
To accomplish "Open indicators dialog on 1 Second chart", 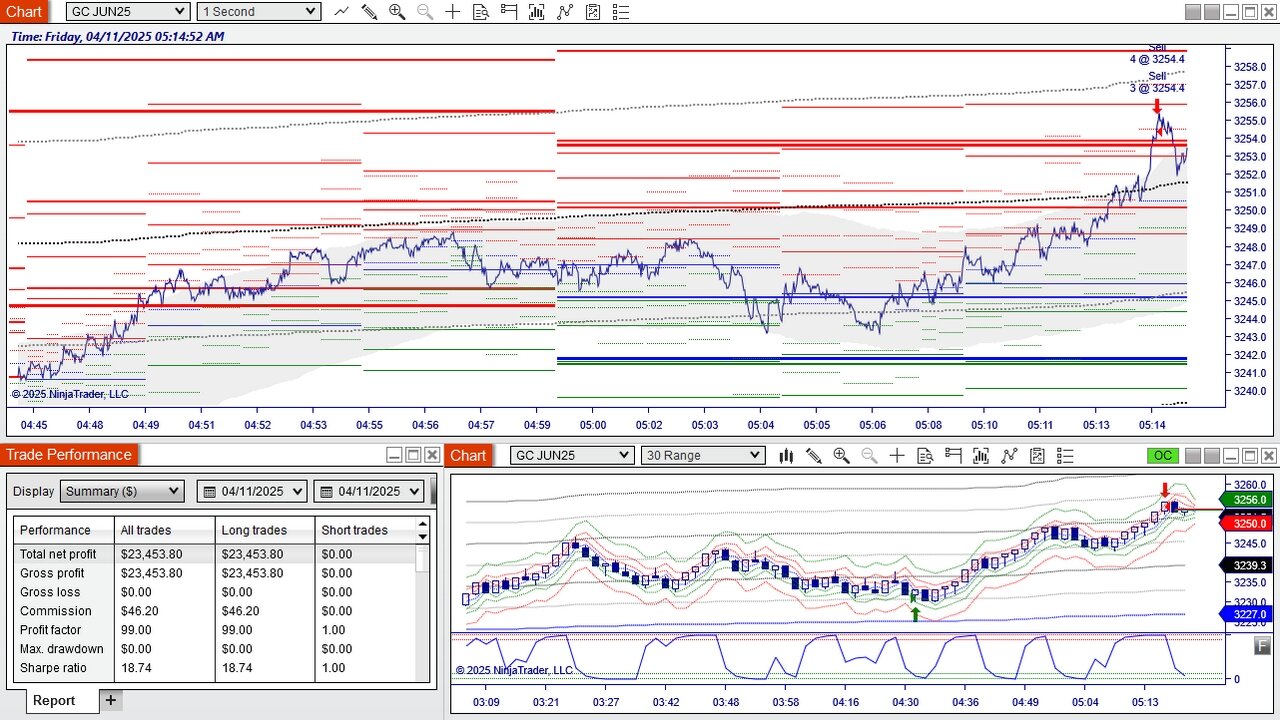I will (x=537, y=11).
